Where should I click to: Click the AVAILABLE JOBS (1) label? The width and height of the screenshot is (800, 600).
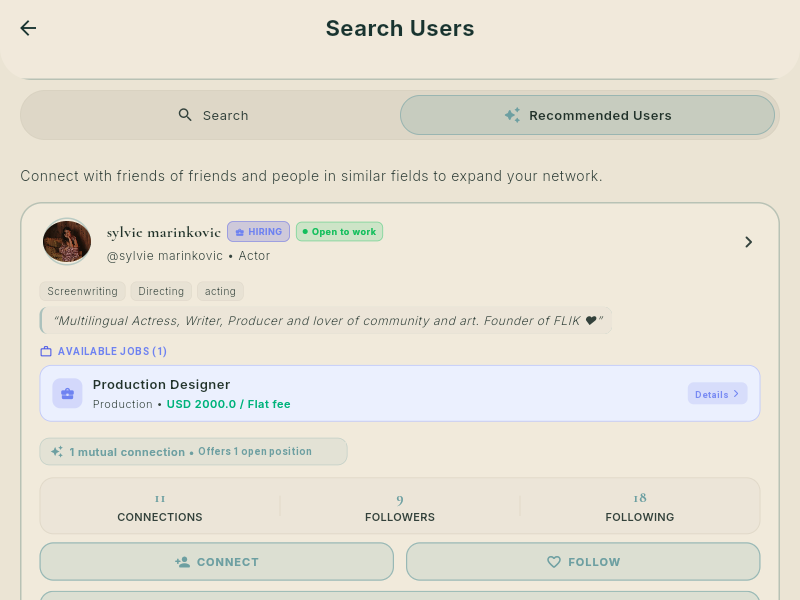click(x=112, y=352)
